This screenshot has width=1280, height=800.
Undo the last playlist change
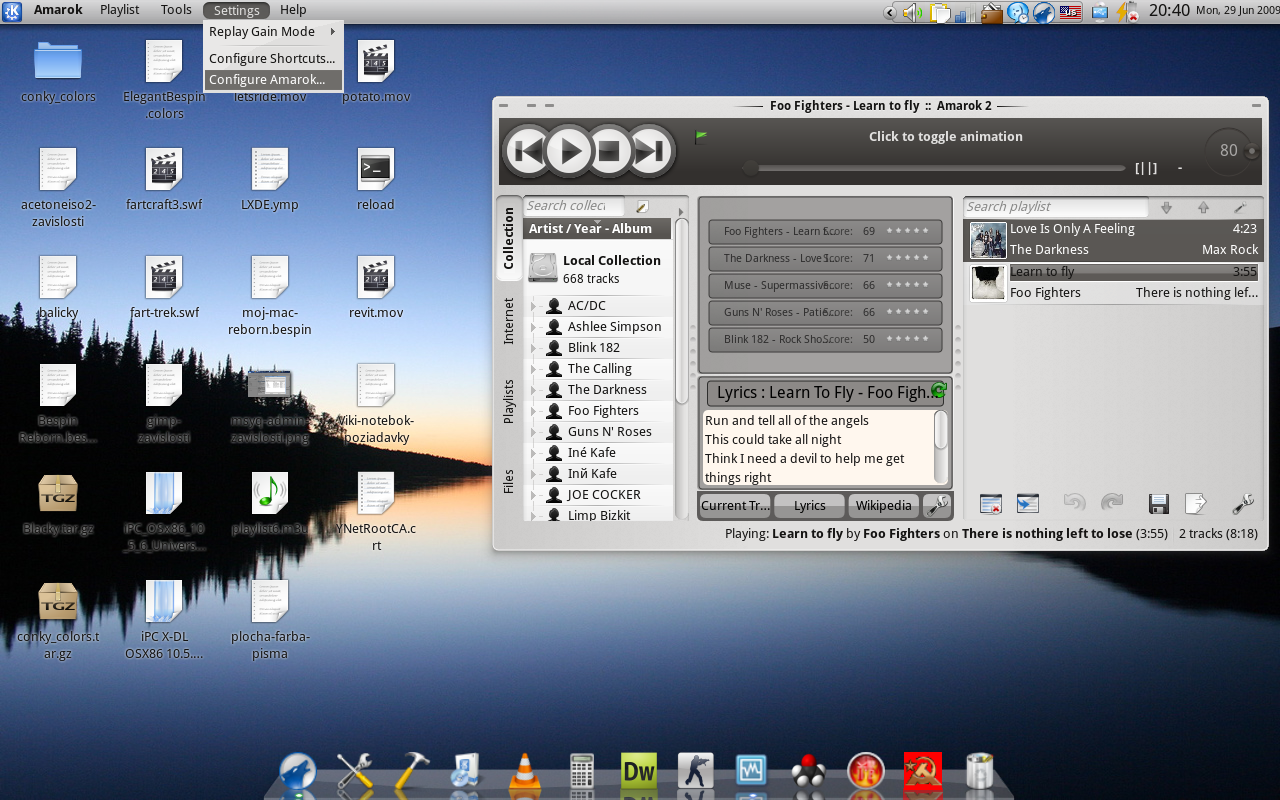point(1074,503)
